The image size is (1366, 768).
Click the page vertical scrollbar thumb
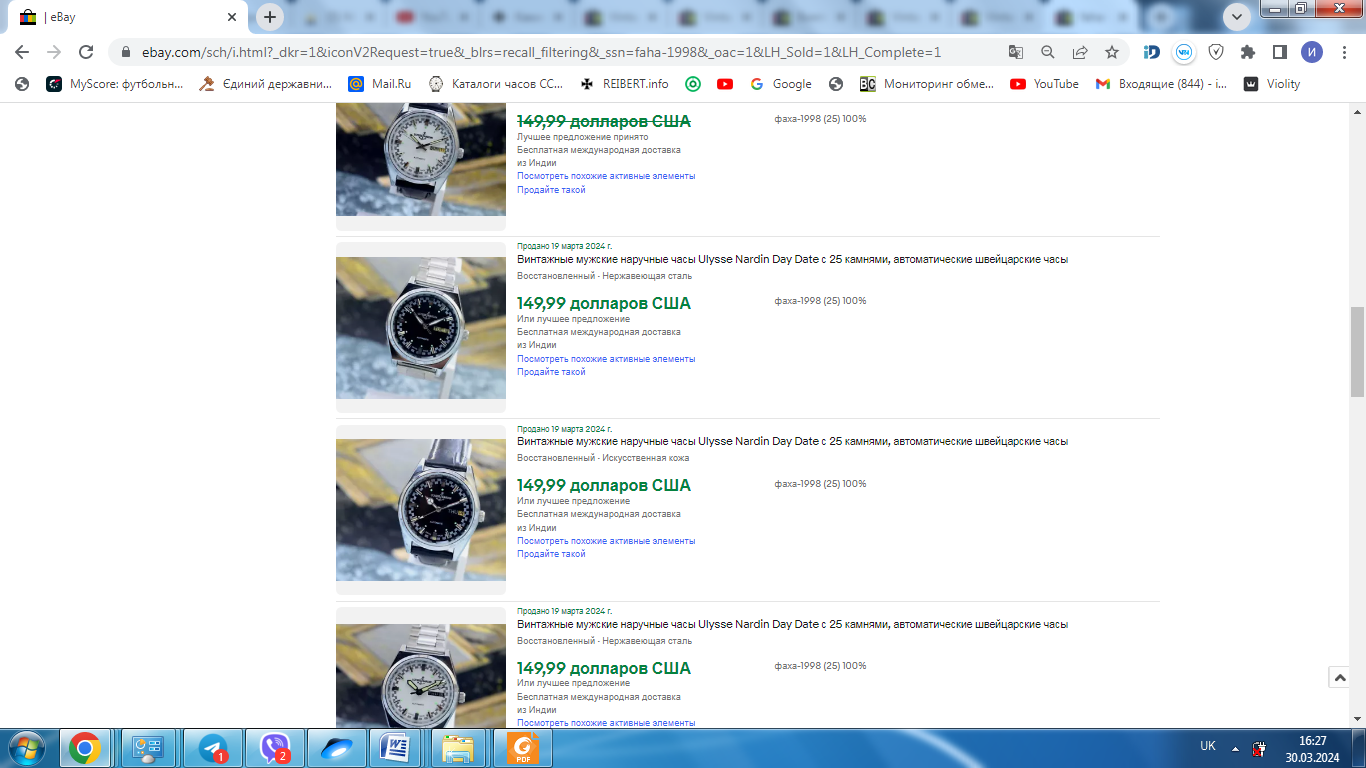[x=1357, y=352]
